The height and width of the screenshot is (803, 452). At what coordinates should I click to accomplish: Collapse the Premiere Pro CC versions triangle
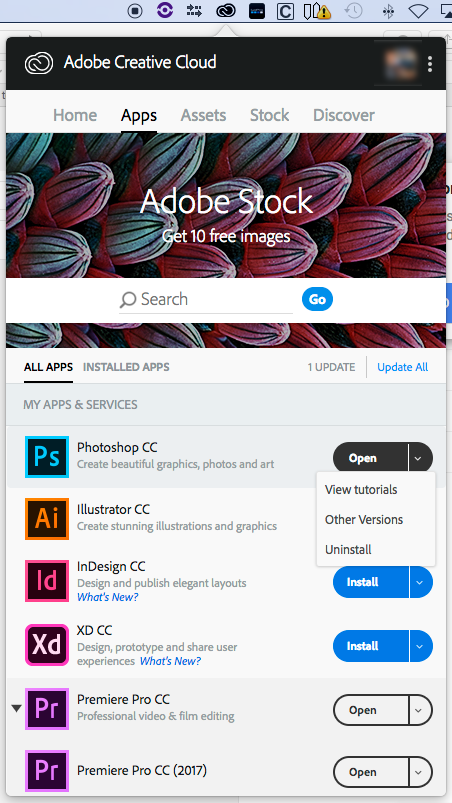pyautogui.click(x=16, y=708)
